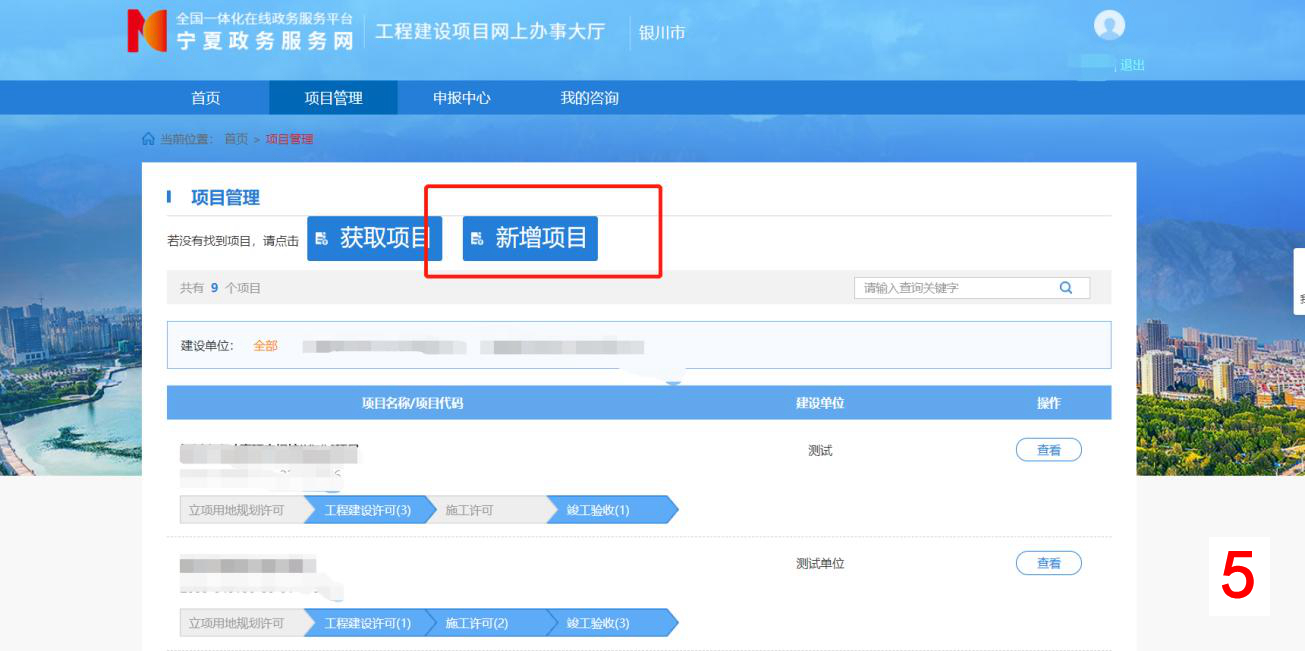Open the user avatar icon

pyautogui.click(x=1109, y=25)
